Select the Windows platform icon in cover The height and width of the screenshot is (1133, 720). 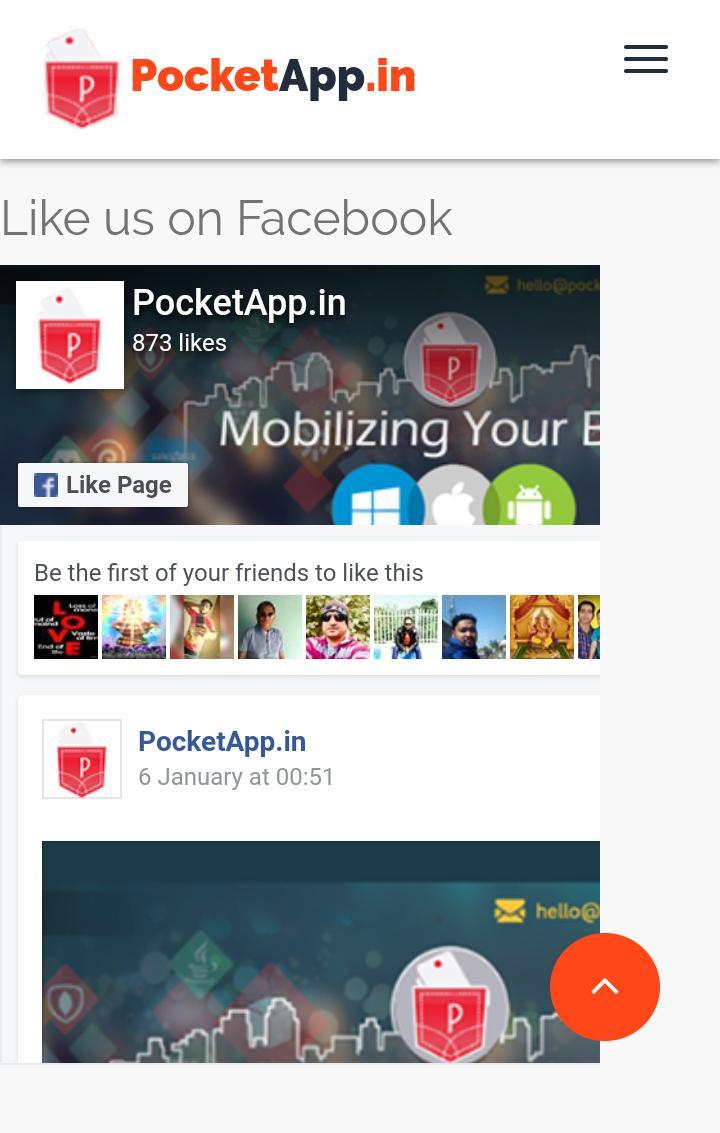(376, 496)
